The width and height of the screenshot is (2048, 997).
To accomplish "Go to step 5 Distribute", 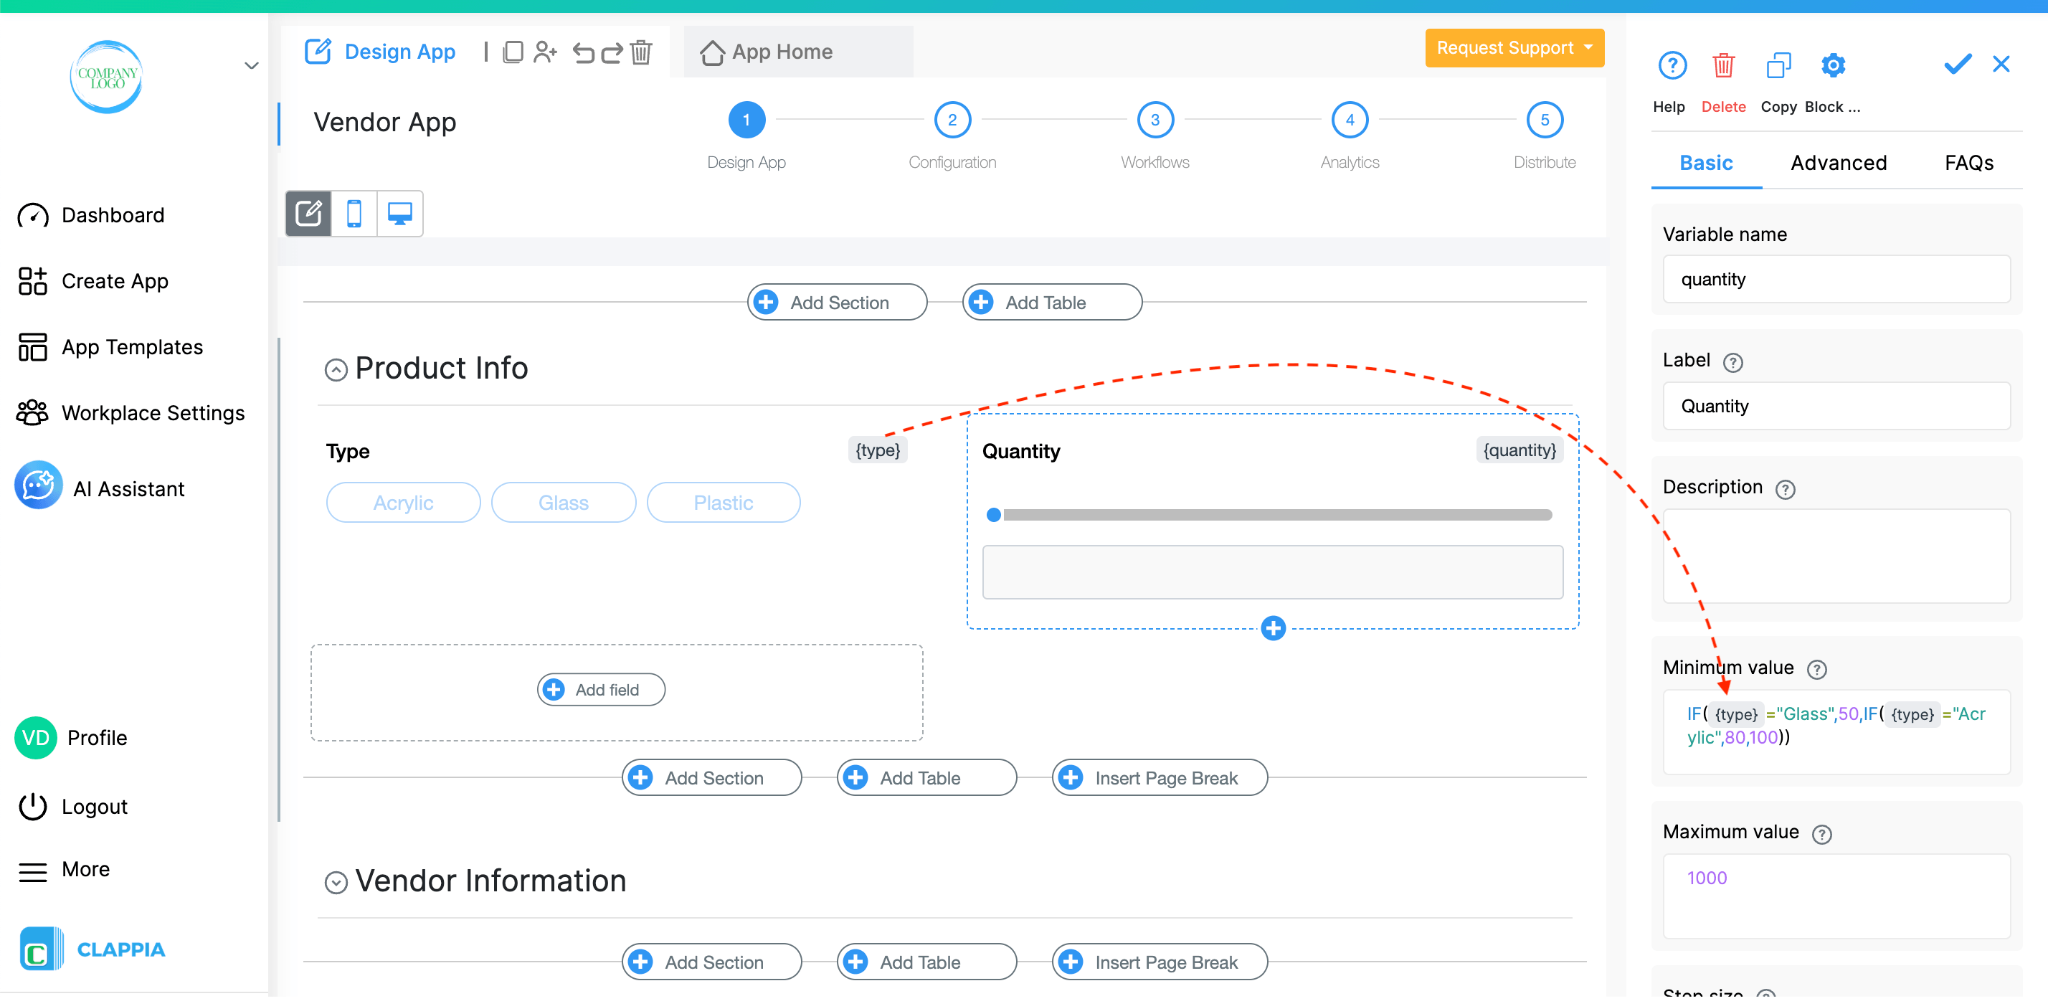I will point(1545,120).
